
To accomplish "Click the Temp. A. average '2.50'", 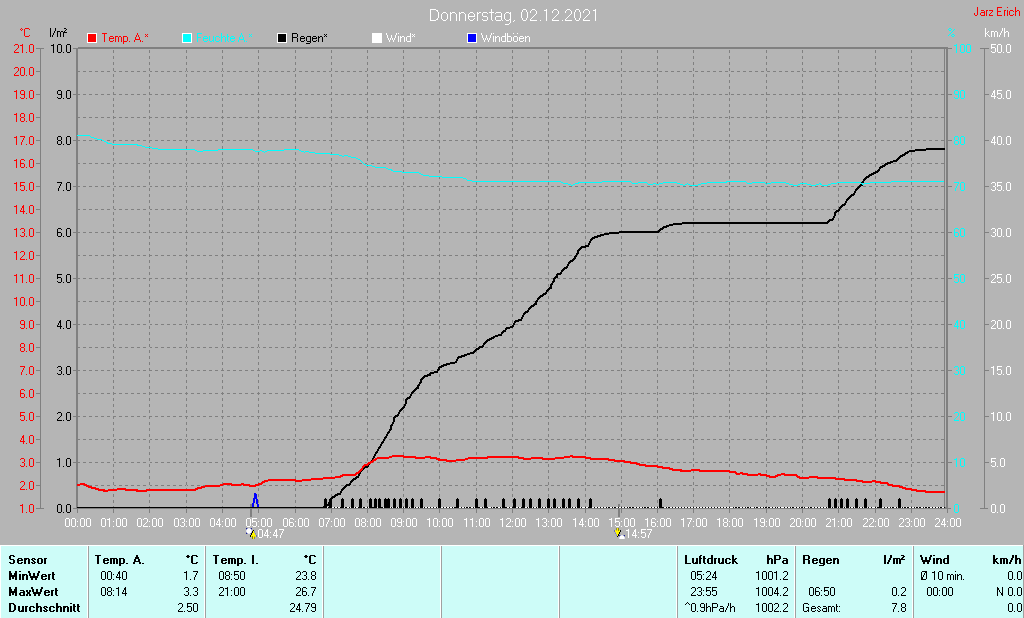I will (x=188, y=608).
